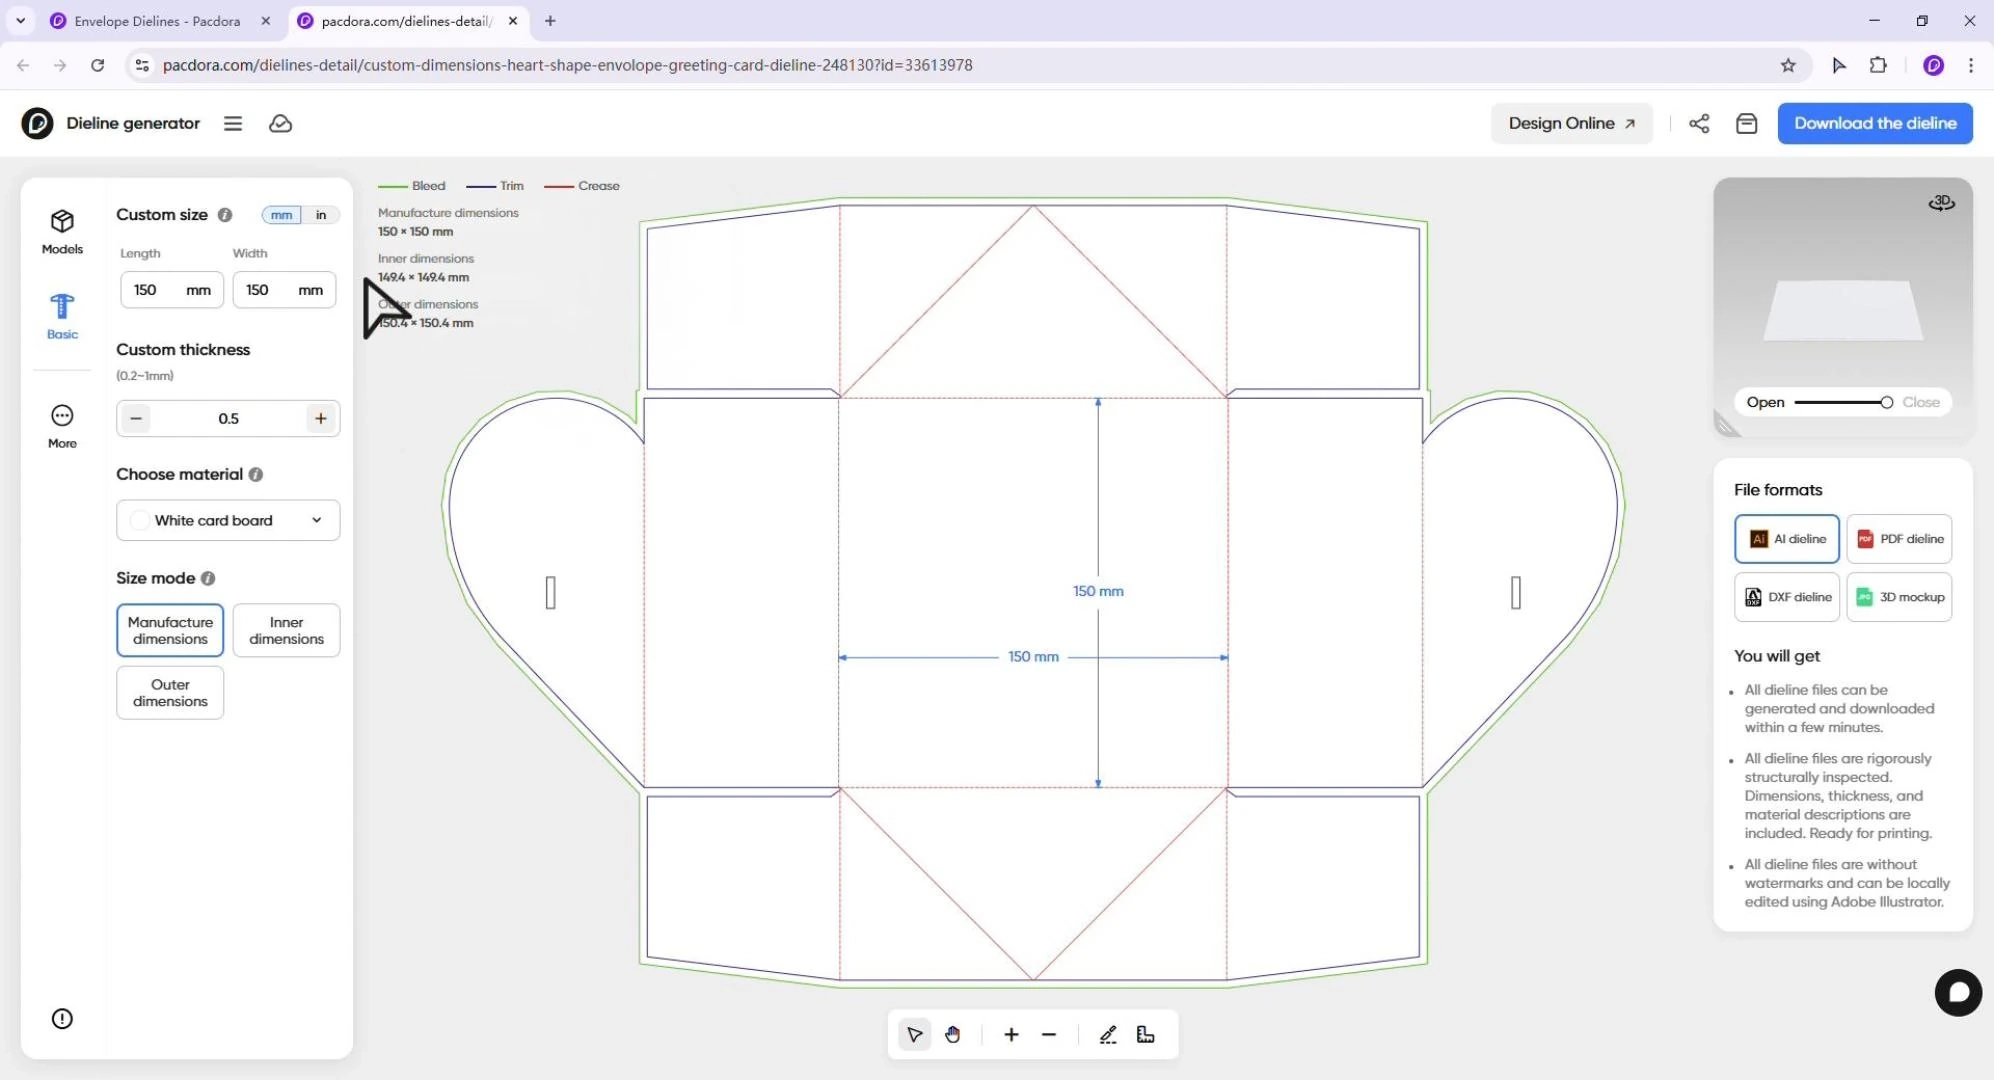Screen dimensions: 1994x1080
Task: Click the browser forward arrow
Action: pos(60,65)
